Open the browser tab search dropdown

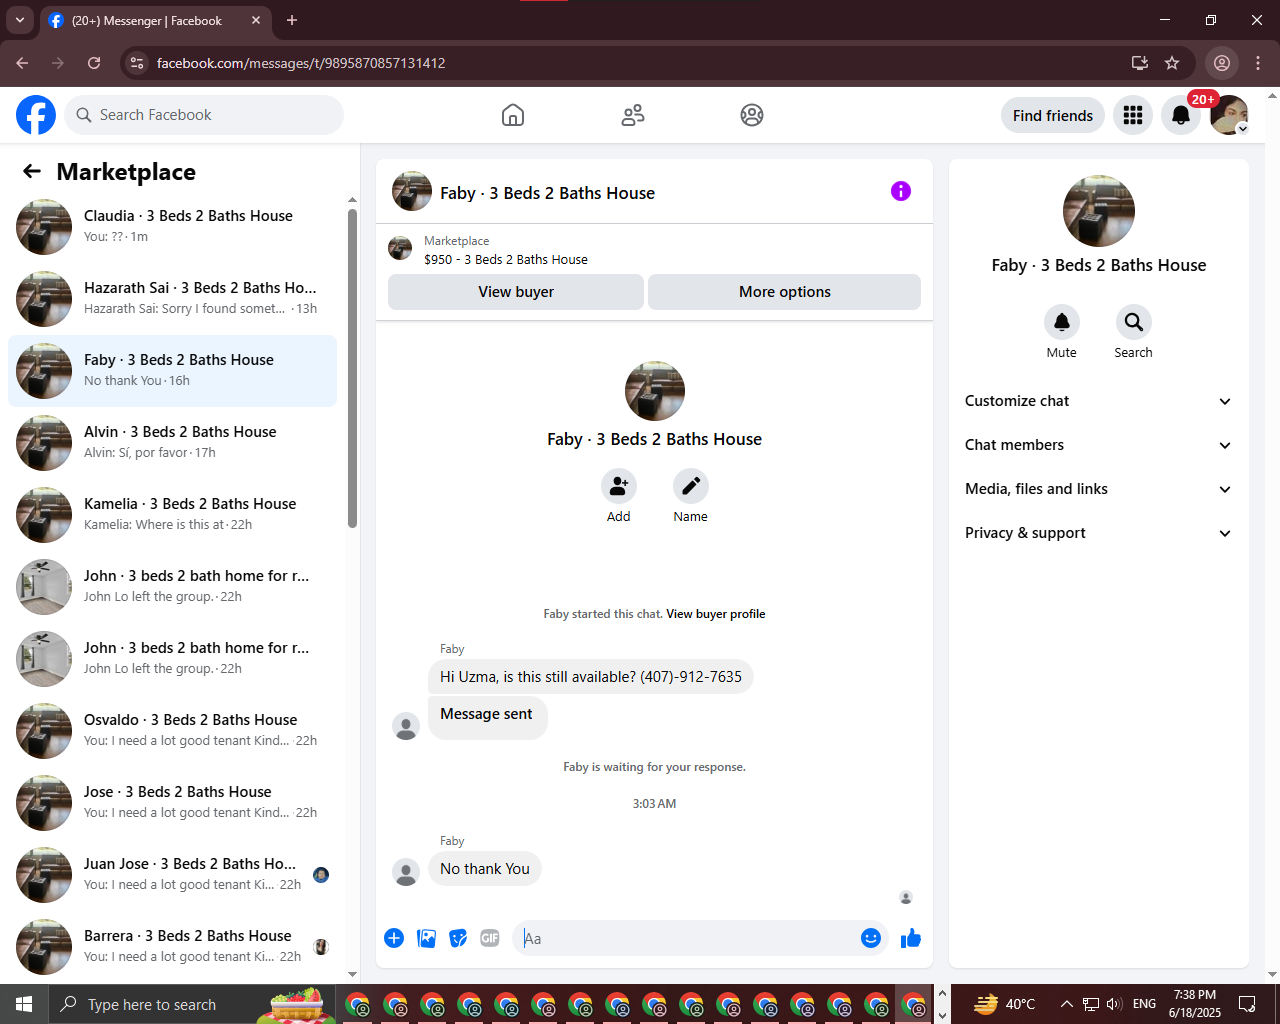click(20, 20)
